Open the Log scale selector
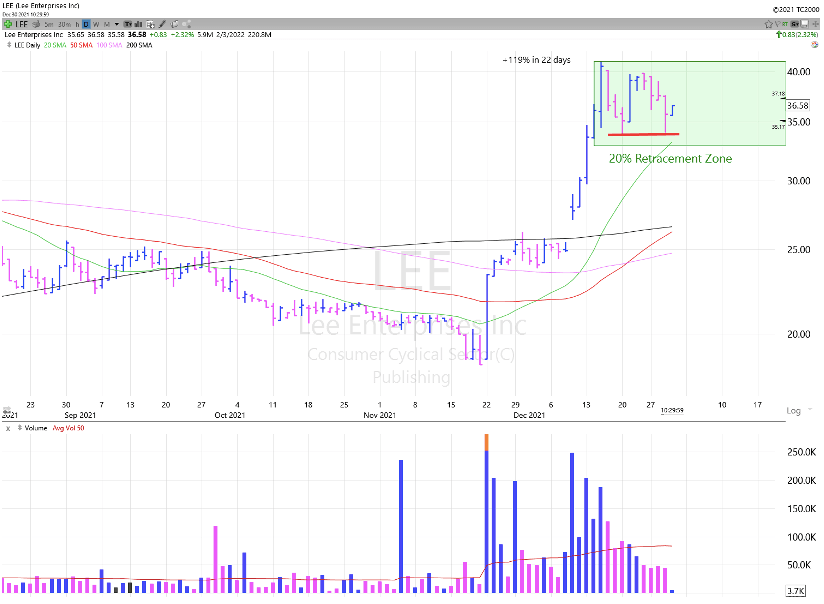 (793, 410)
